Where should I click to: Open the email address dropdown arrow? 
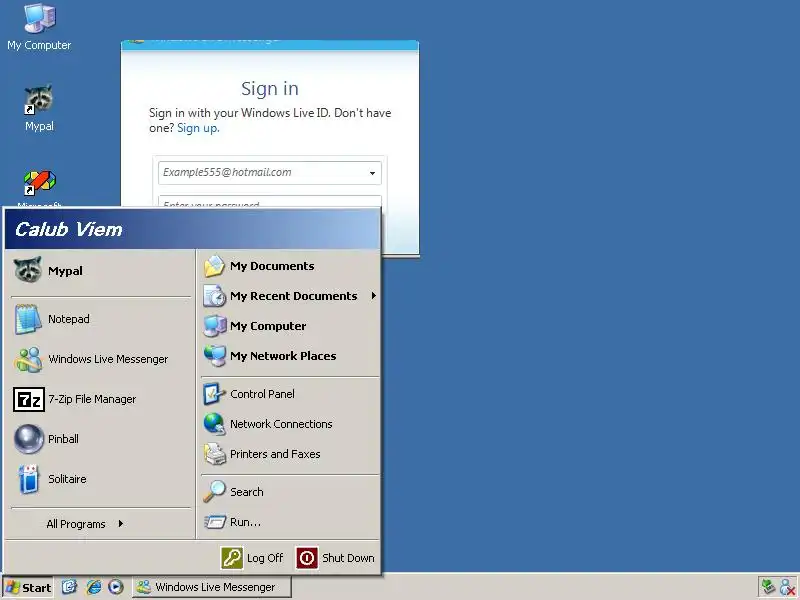pyautogui.click(x=372, y=173)
